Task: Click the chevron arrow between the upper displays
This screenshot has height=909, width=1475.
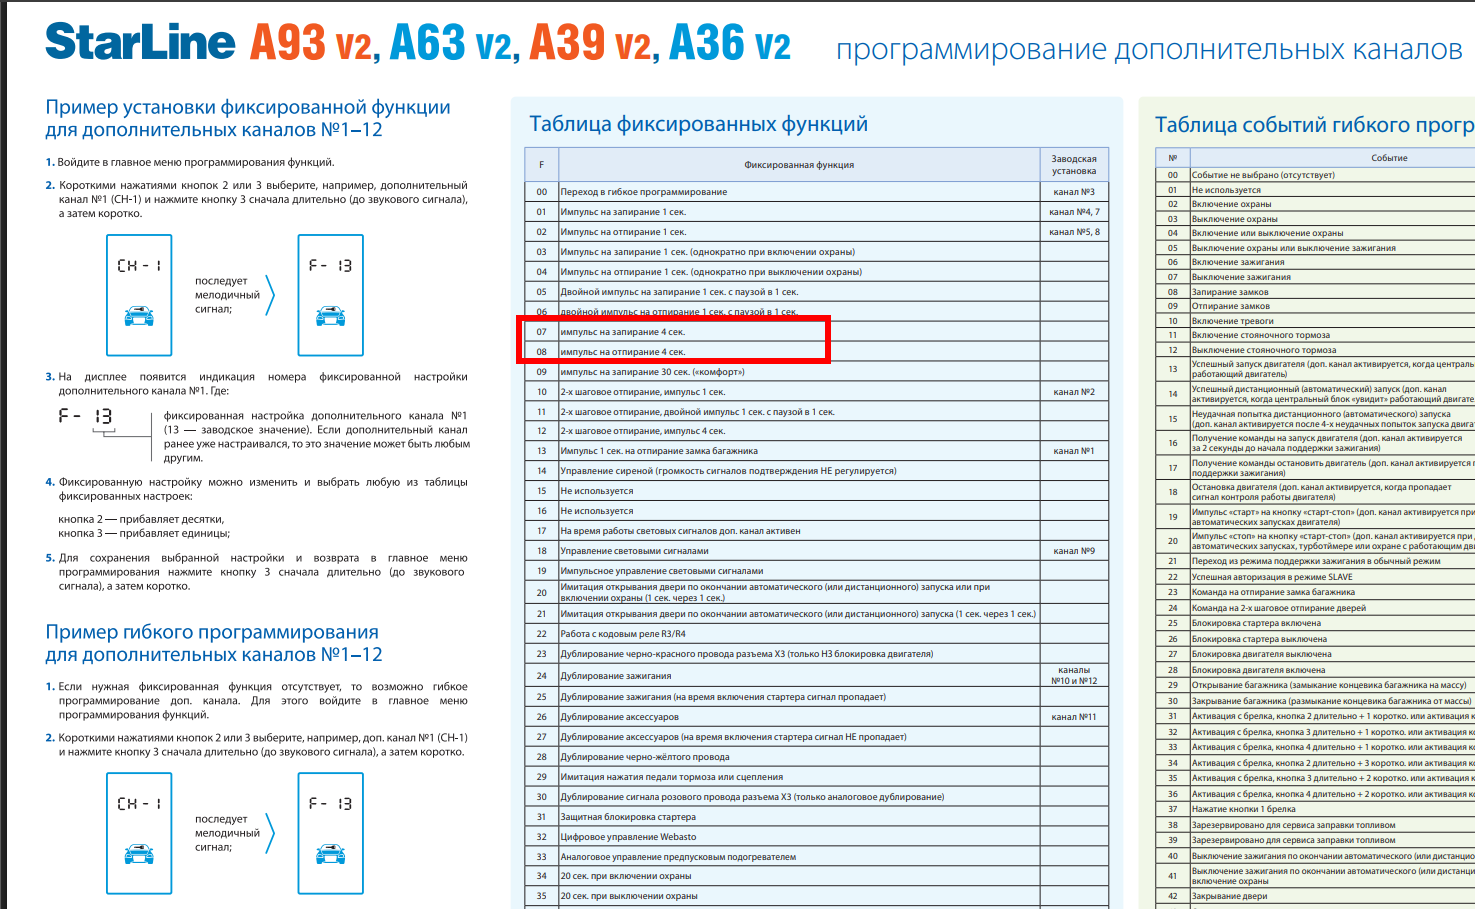Action: 270,295
